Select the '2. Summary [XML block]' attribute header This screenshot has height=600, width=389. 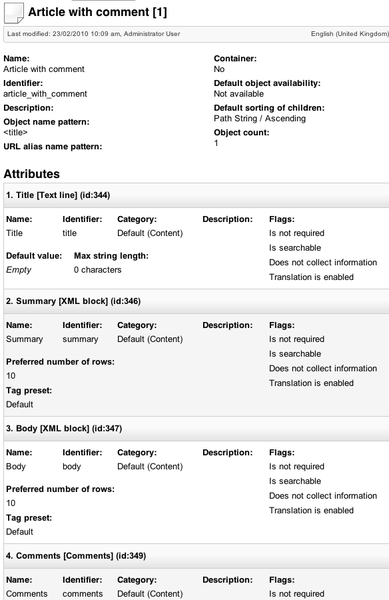pyautogui.click(x=196, y=301)
